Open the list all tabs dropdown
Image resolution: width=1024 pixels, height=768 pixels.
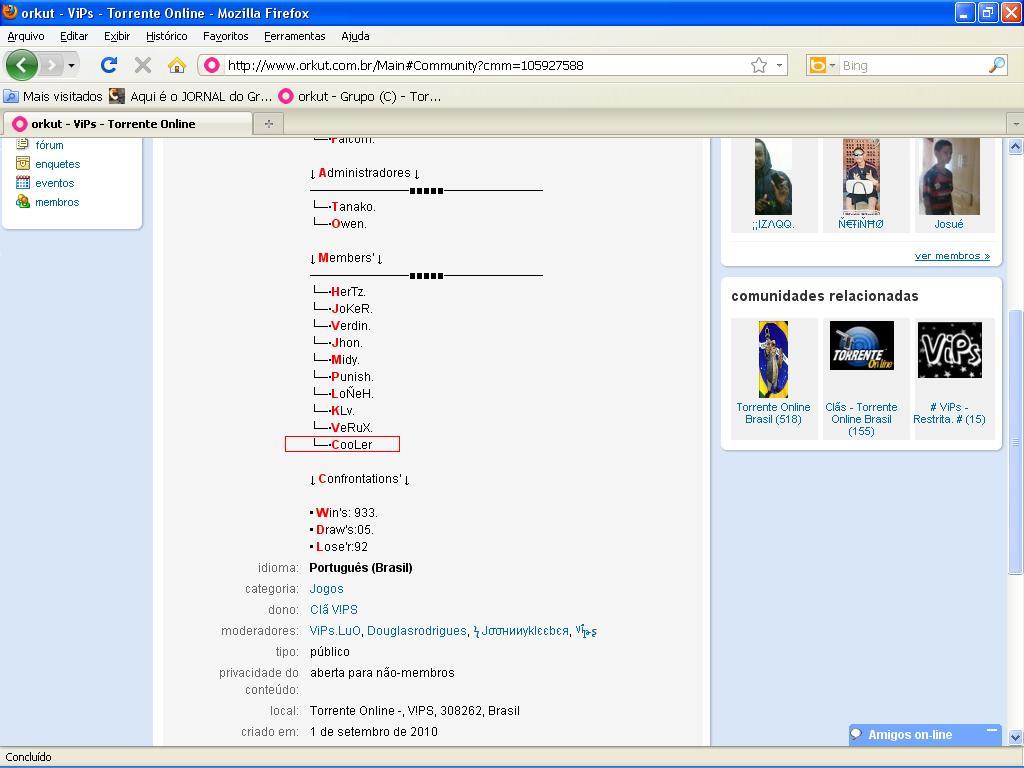[x=1016, y=123]
